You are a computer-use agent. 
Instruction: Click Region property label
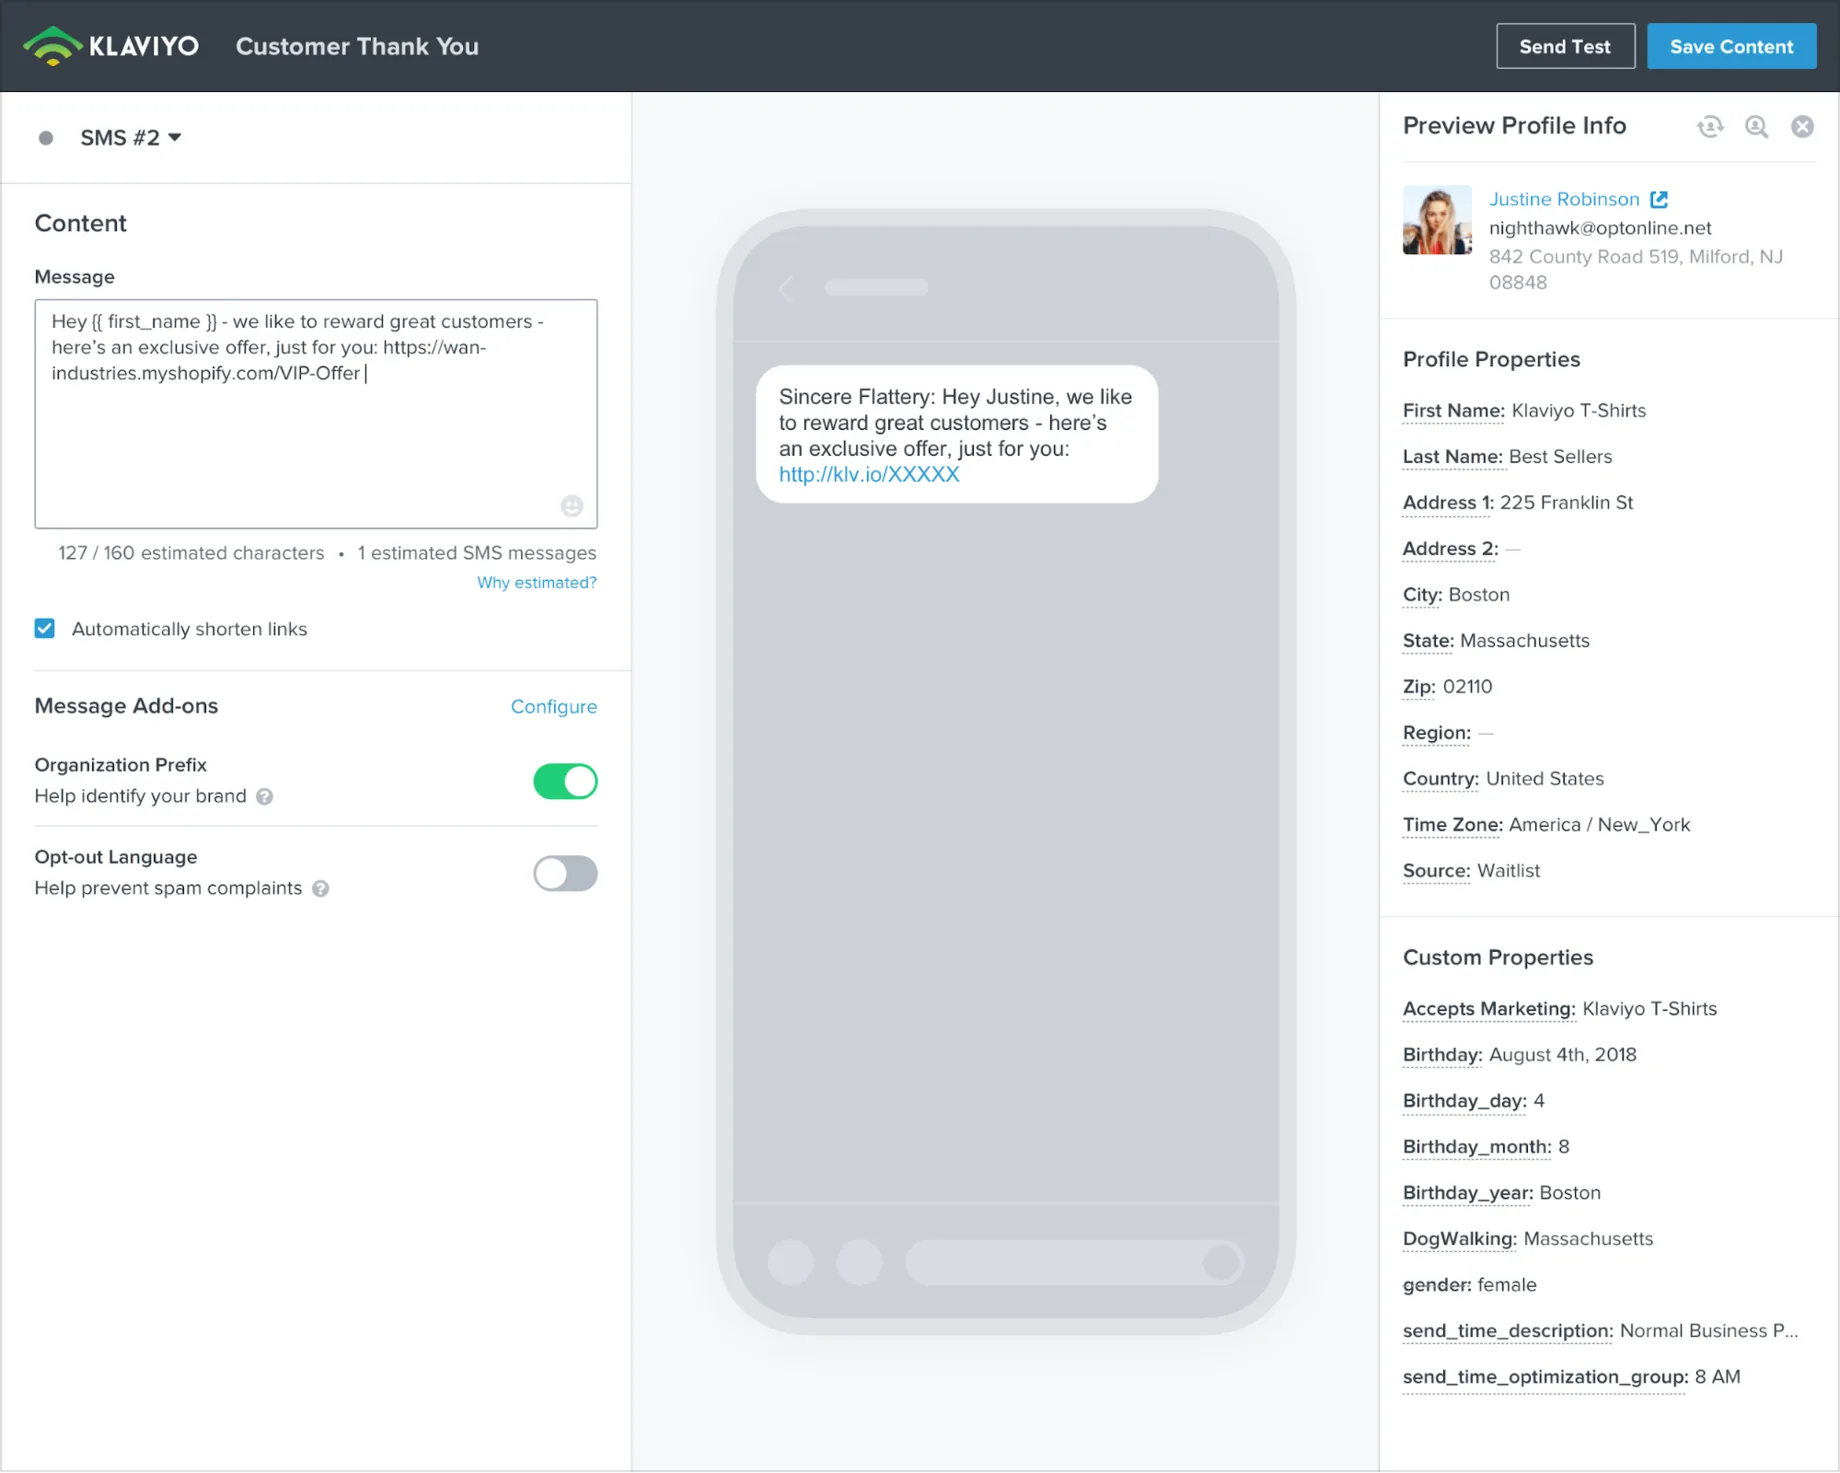[x=1437, y=733]
